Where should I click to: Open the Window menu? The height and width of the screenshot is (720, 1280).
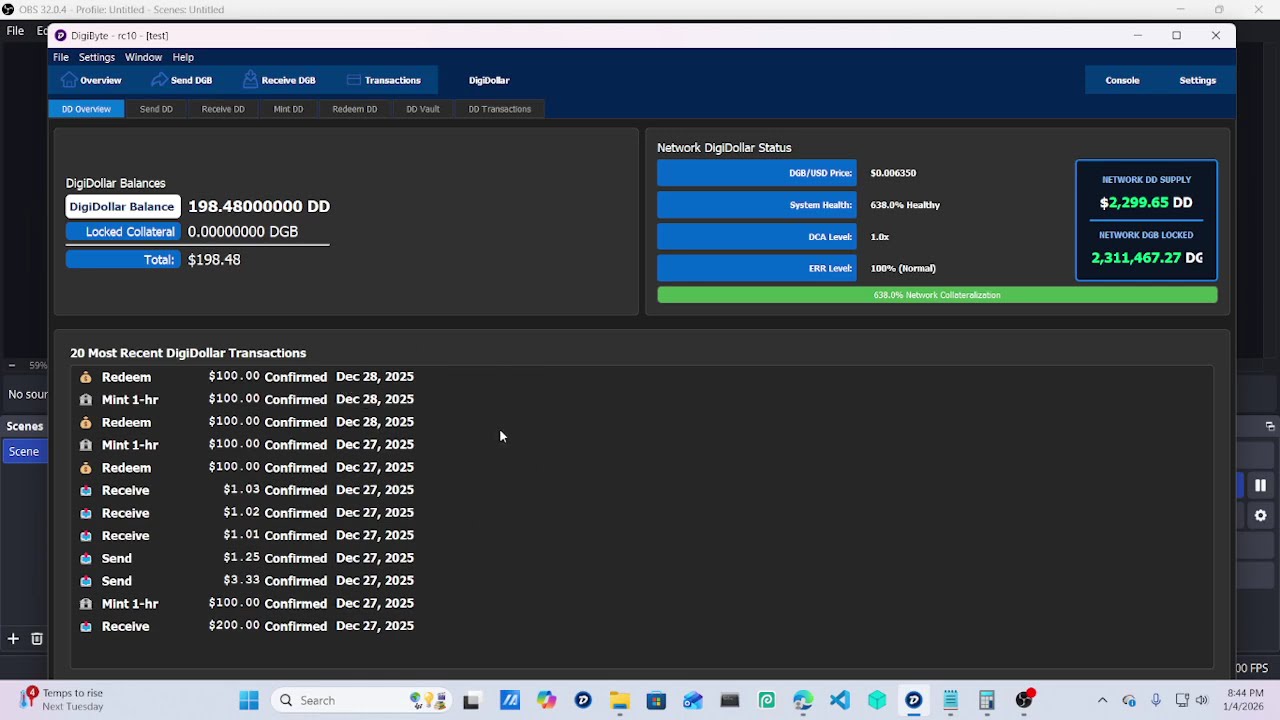tap(143, 57)
